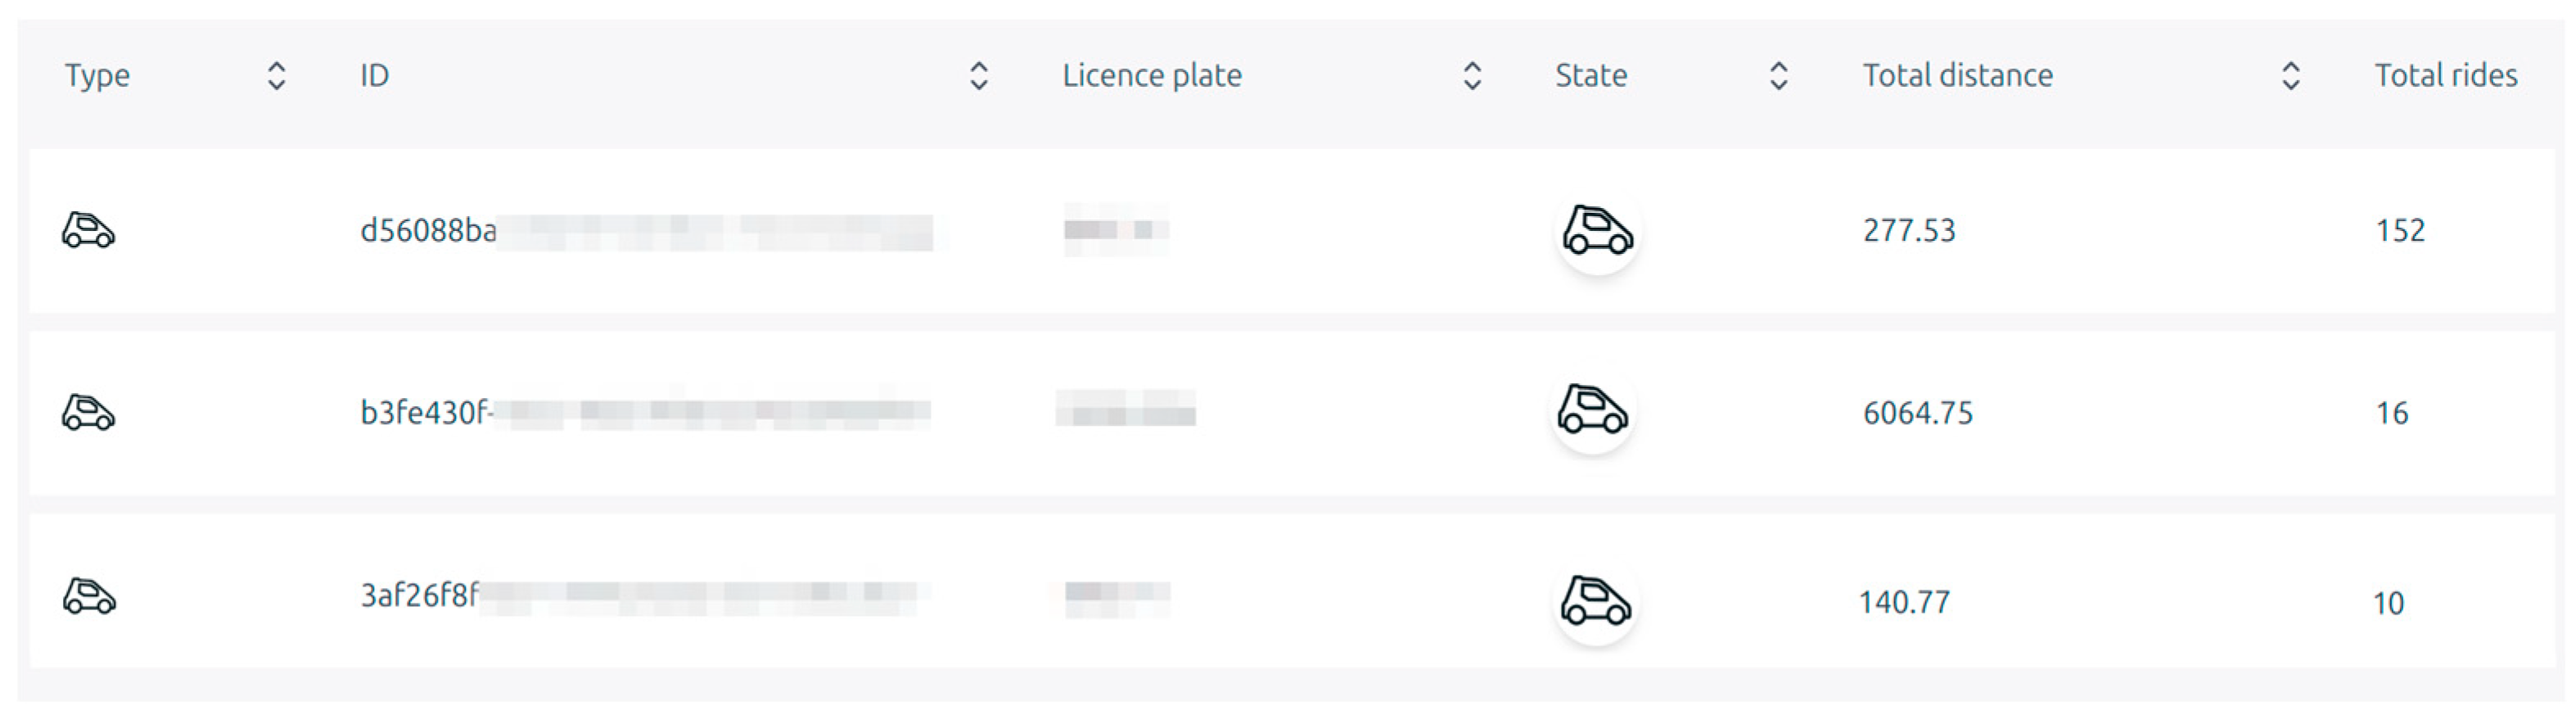Screen dimensions: 2576x715
Task: Click state car icon for 277.53 row
Action: [x=1597, y=231]
